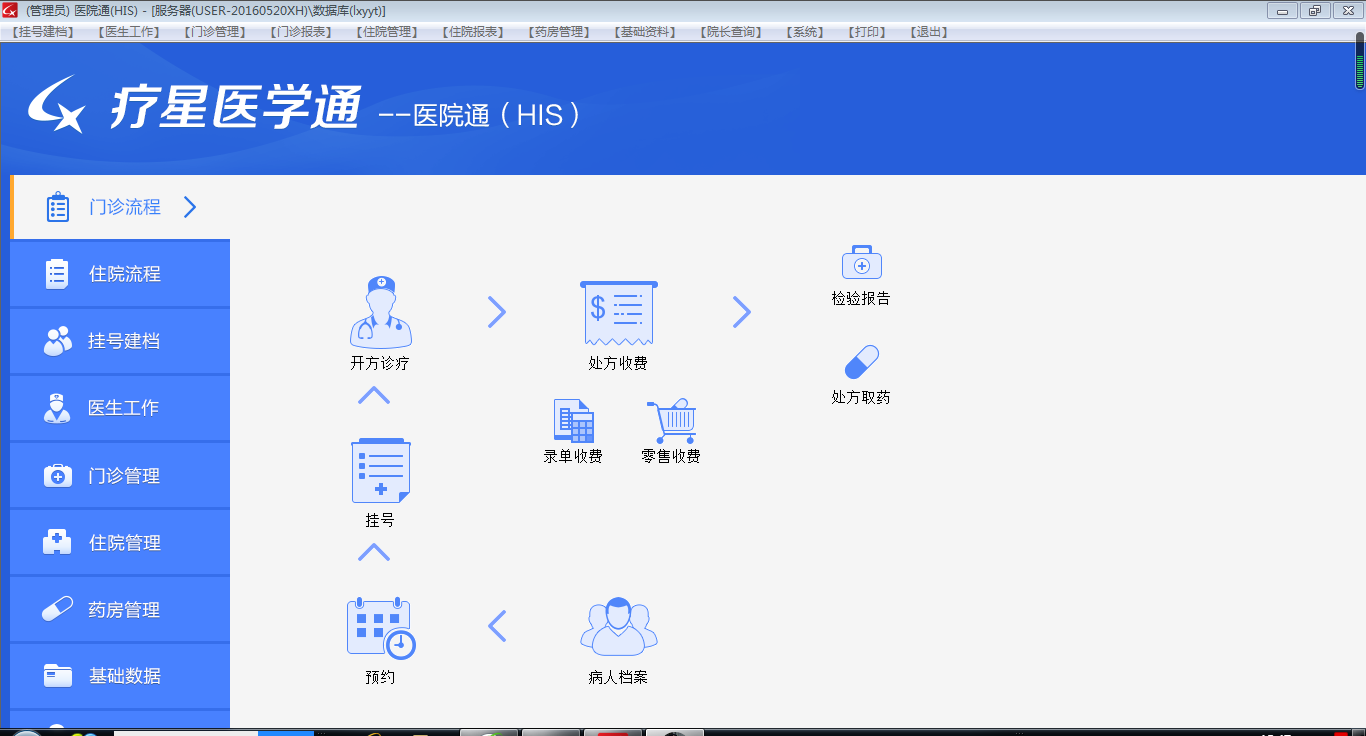Open 挂号建档 in the left sidebar
This screenshot has height=736, width=1366.
[120, 341]
